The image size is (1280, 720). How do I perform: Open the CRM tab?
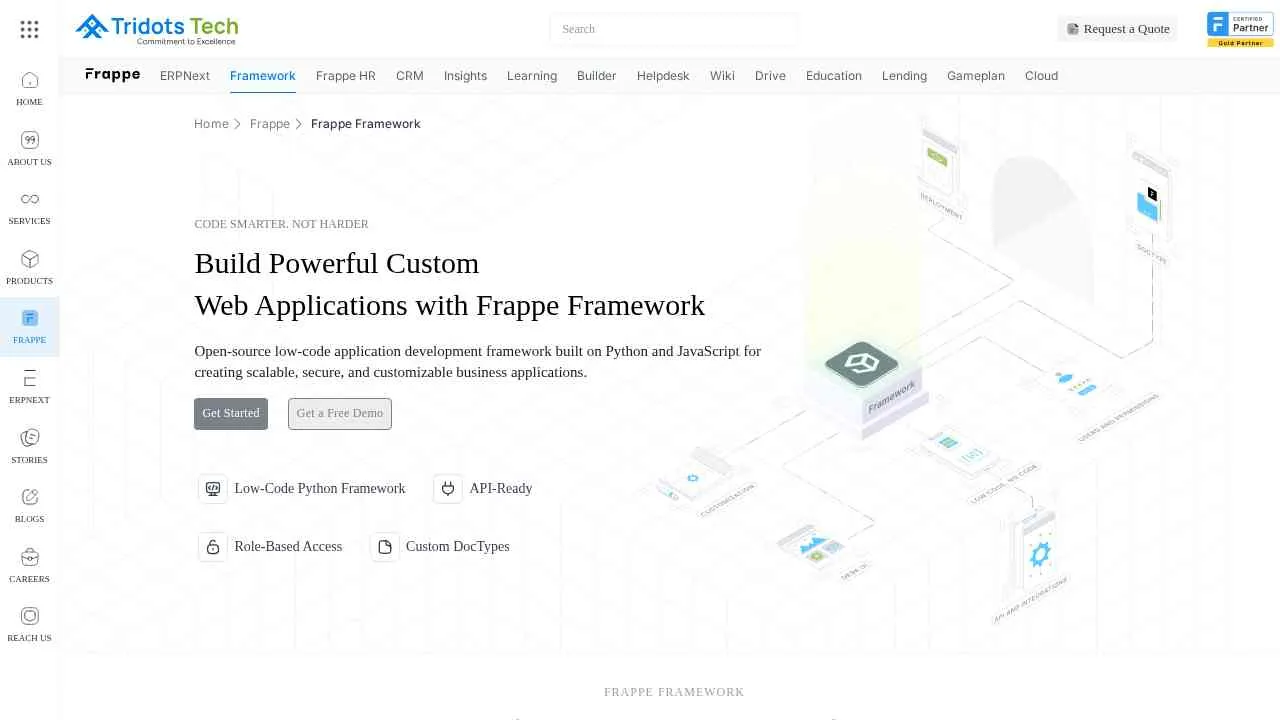pyautogui.click(x=410, y=76)
